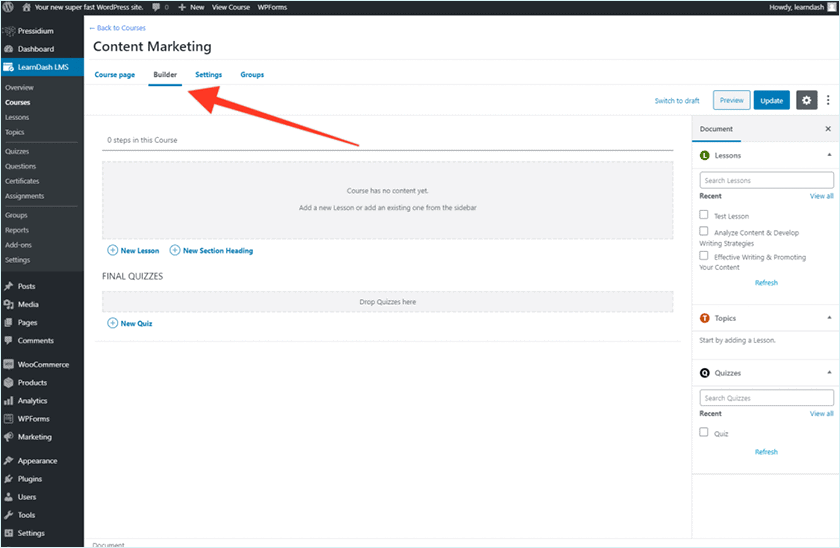The height and width of the screenshot is (548, 840).
Task: Open WooCommerce in the admin sidebar
Action: (x=42, y=364)
